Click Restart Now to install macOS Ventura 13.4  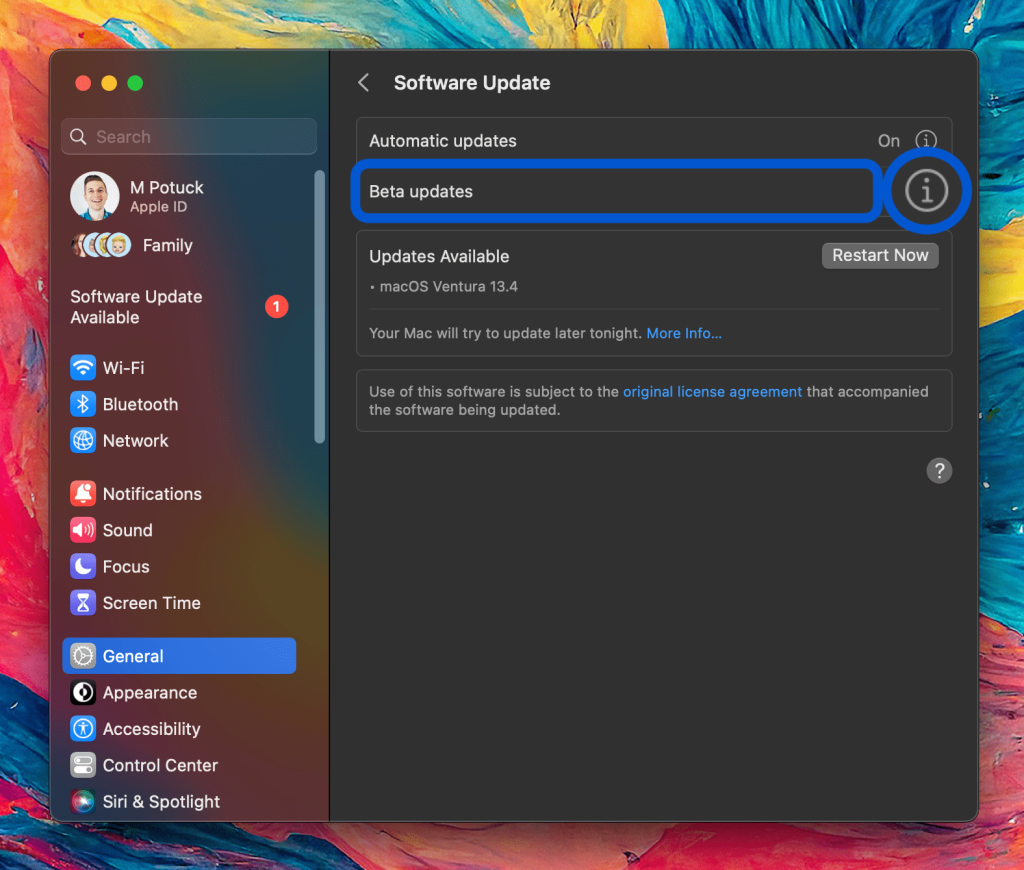click(879, 255)
